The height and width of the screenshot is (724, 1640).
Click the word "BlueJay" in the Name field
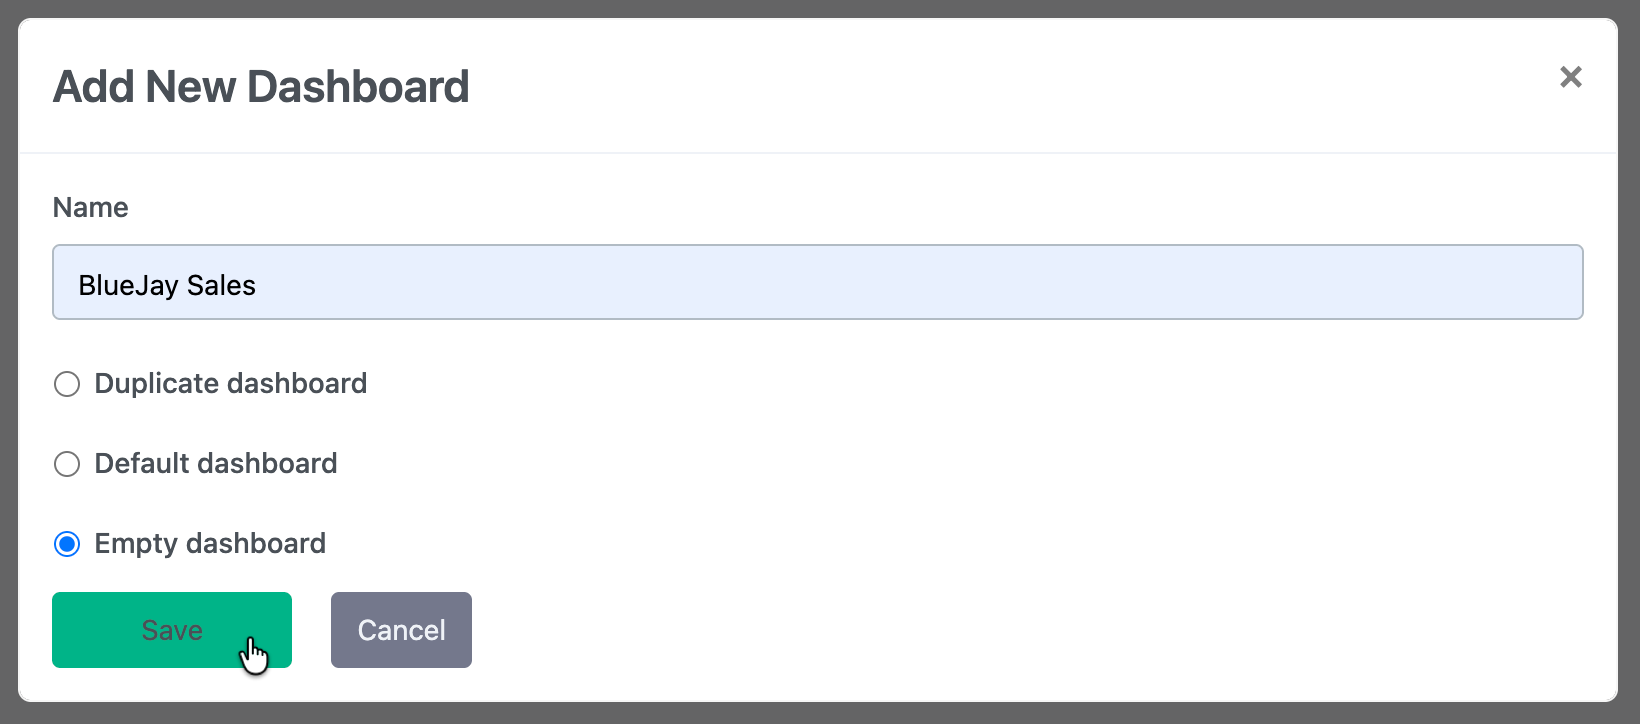click(x=128, y=286)
